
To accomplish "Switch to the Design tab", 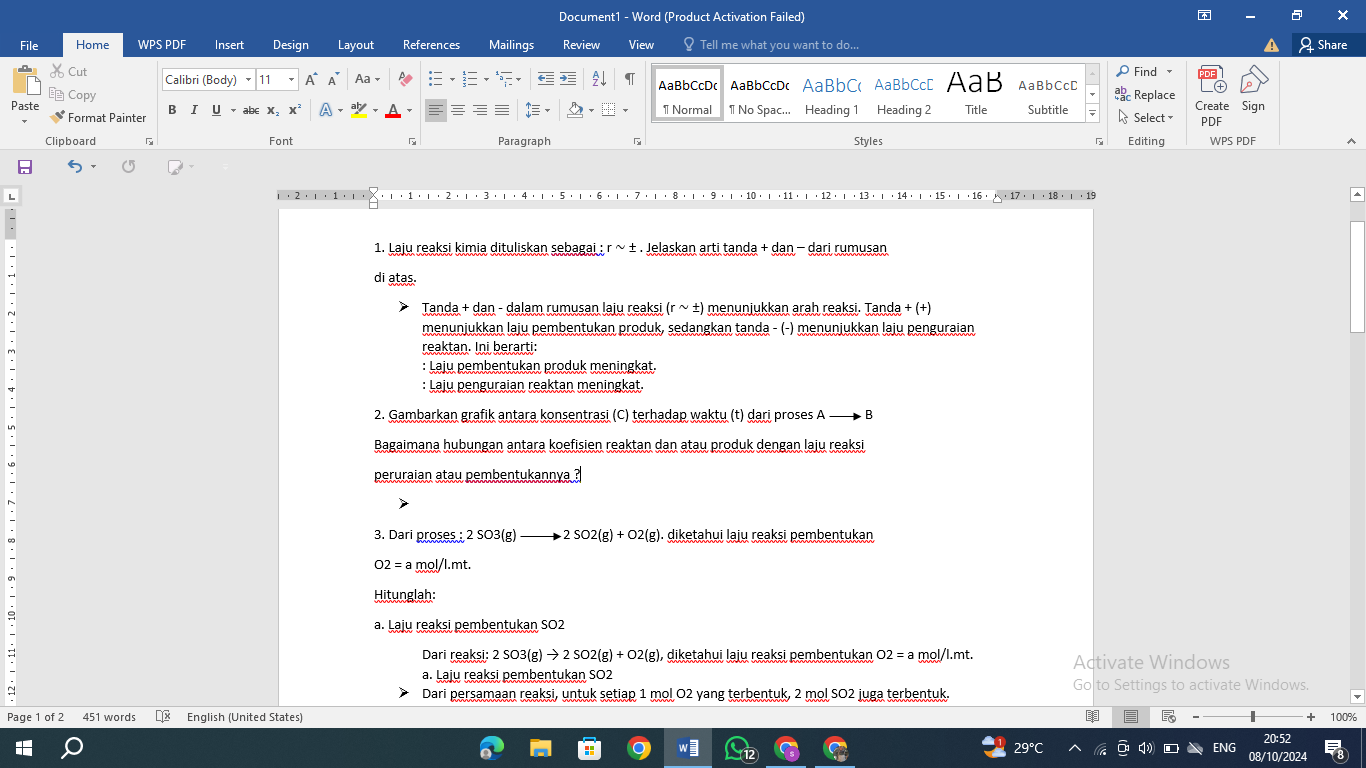I will pos(291,45).
